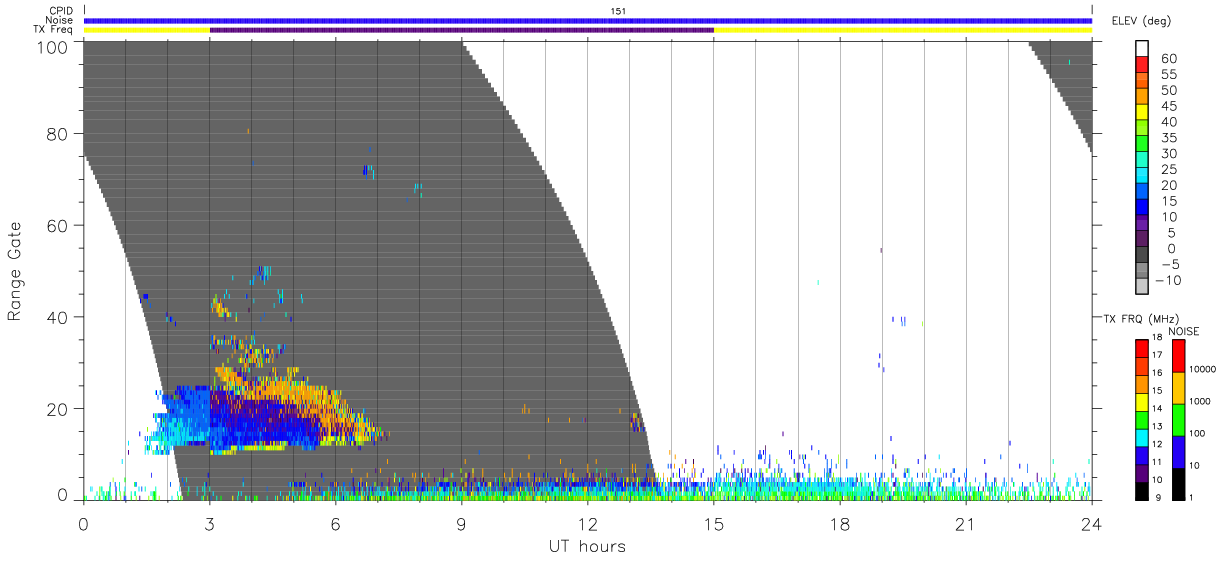Pick the red segment of the ELEV color bar
1228x567 pixels.
[1142, 66]
